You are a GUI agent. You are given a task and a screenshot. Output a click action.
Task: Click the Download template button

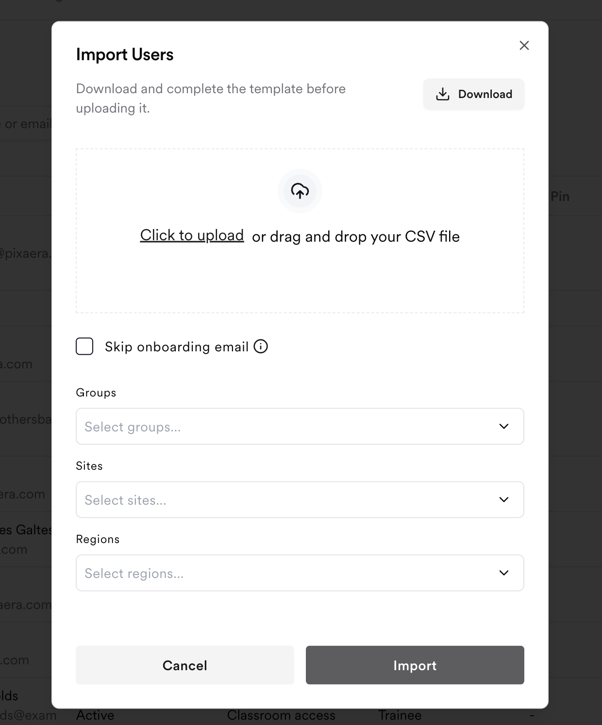(x=473, y=94)
